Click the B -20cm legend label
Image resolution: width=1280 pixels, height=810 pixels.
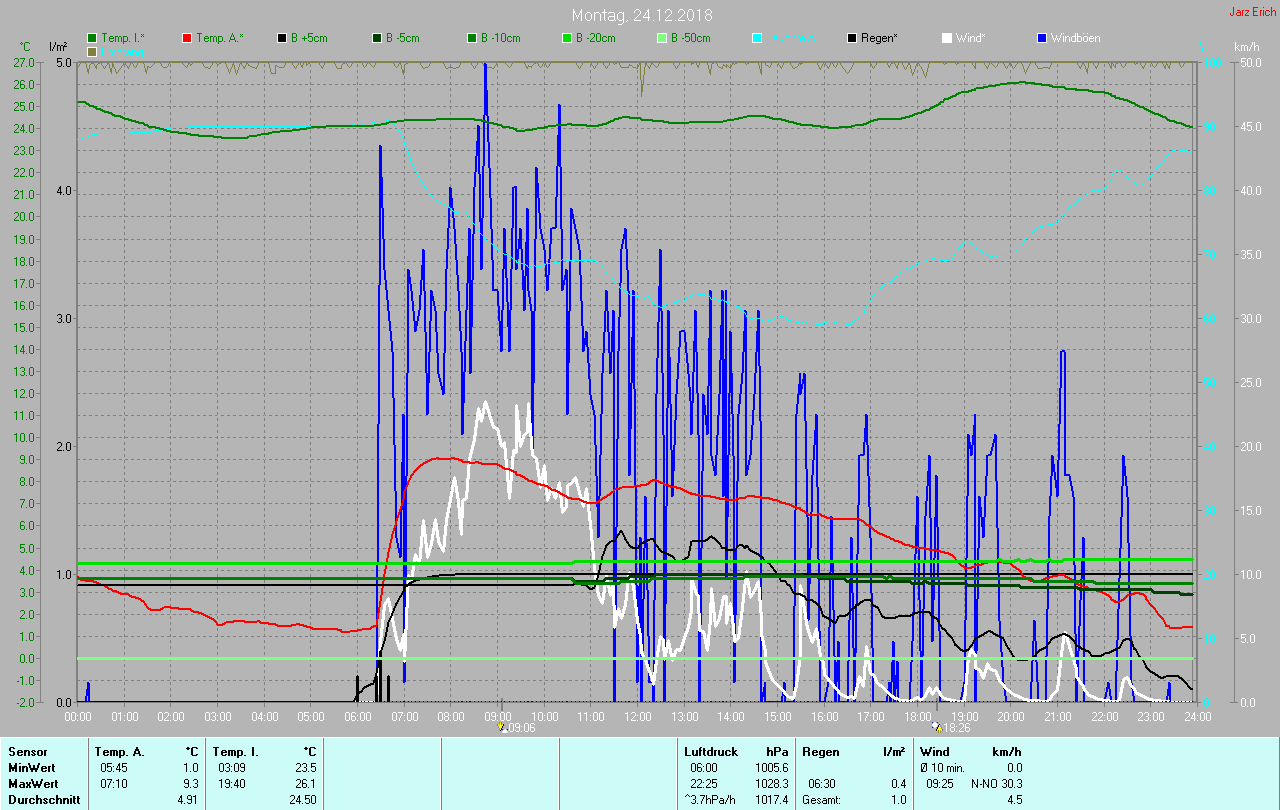click(594, 38)
